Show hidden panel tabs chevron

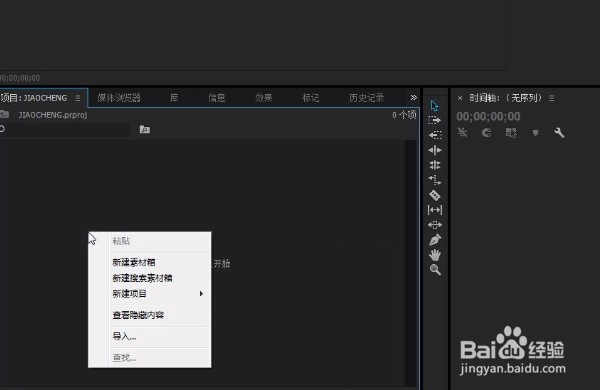(414, 98)
